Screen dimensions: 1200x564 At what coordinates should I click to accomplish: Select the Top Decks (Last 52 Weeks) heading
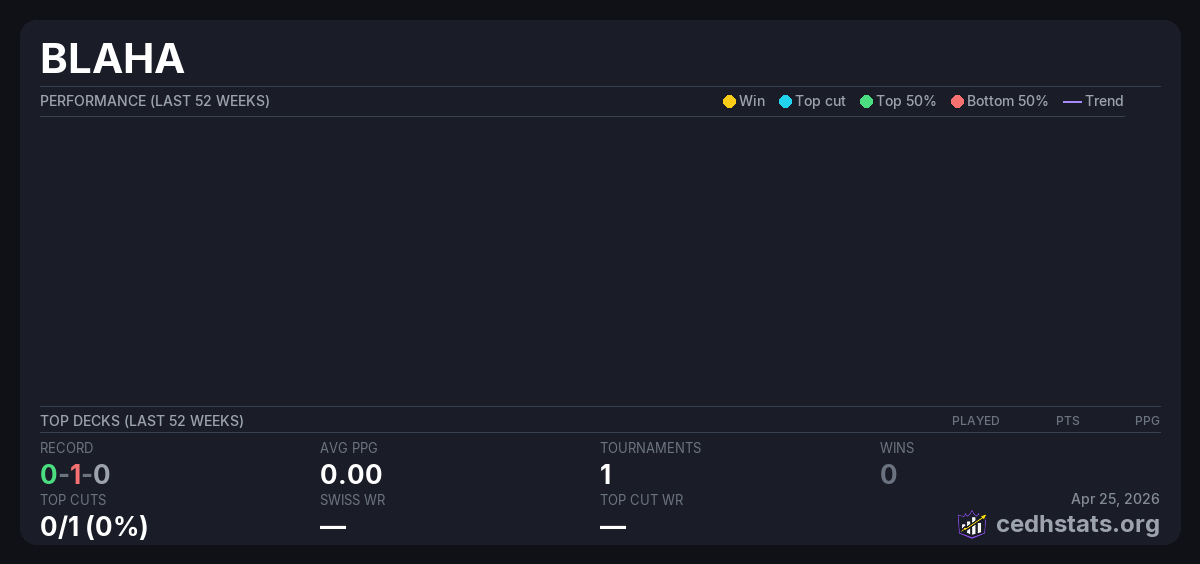click(142, 421)
